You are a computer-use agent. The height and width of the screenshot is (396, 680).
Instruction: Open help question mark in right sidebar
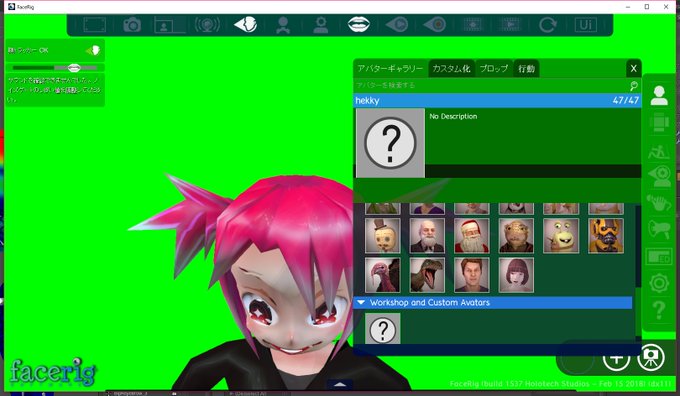coord(659,310)
